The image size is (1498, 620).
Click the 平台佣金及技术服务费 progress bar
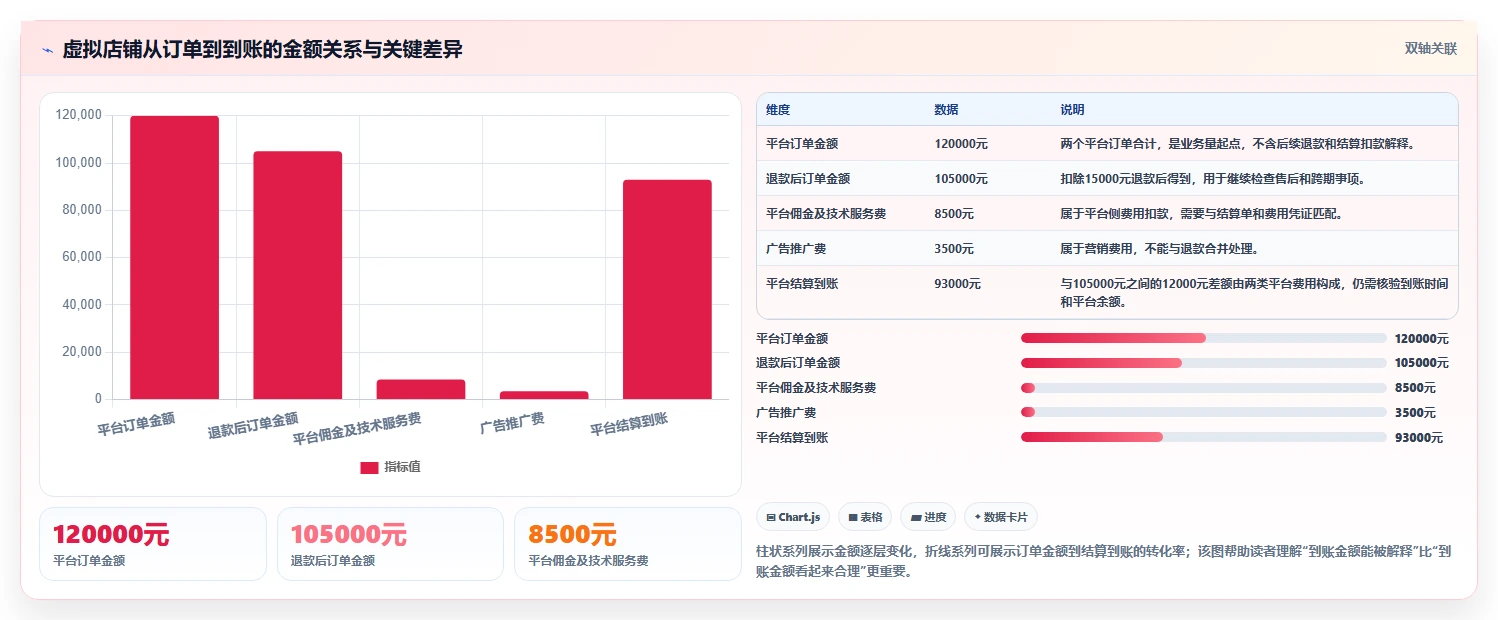[x=1204, y=387]
